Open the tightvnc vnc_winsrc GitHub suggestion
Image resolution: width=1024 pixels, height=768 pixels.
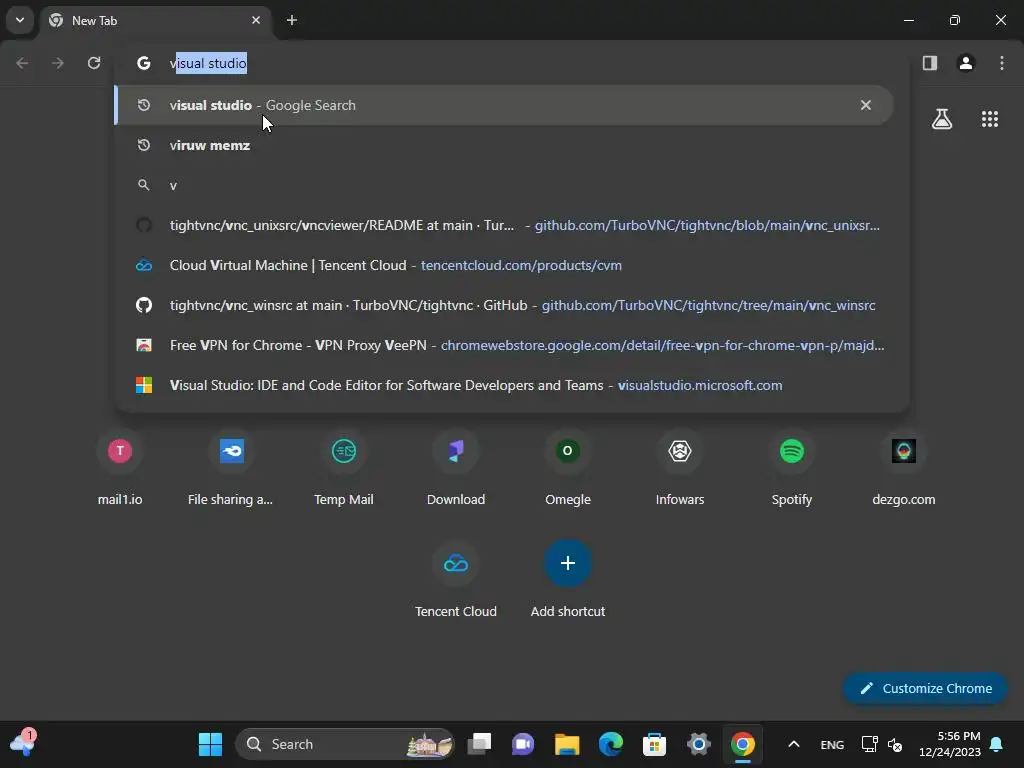pos(504,305)
